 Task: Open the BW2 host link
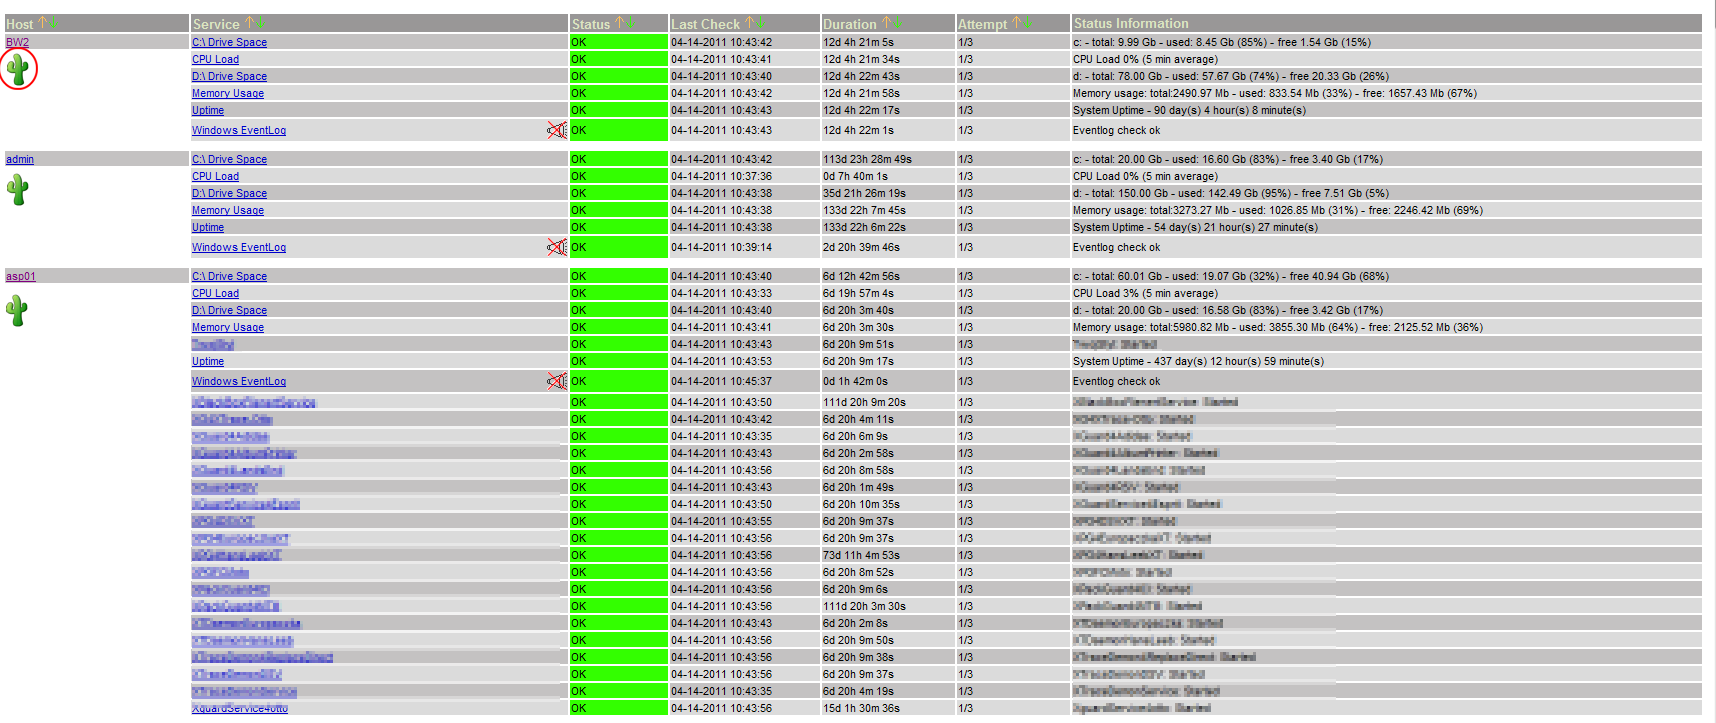[x=17, y=42]
